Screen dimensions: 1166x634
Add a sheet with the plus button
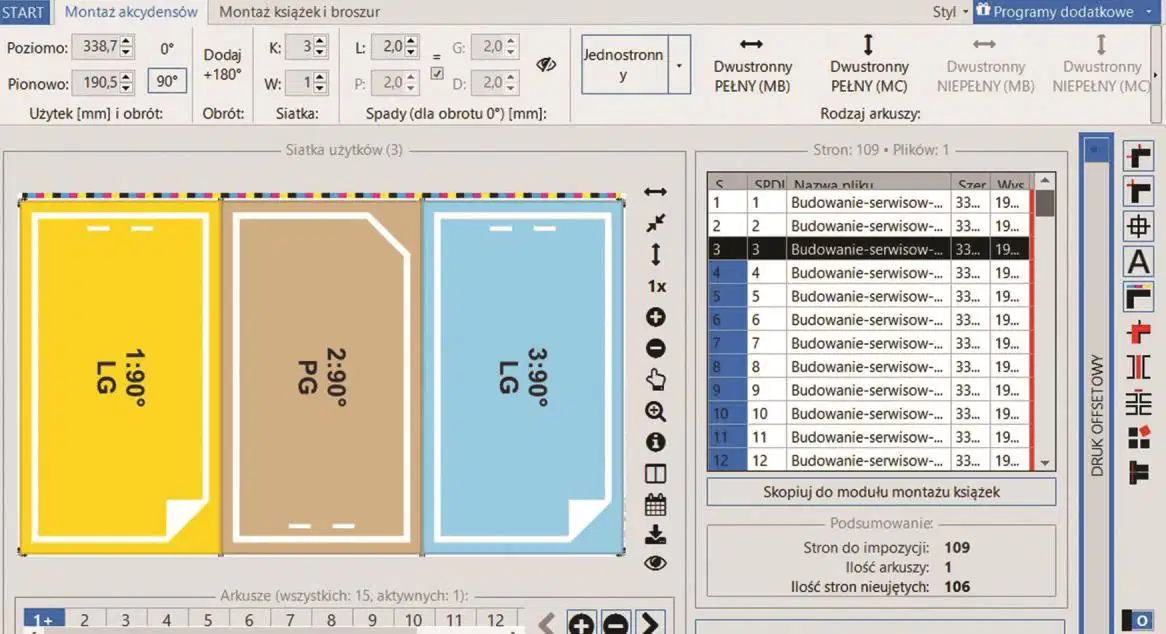(582, 623)
